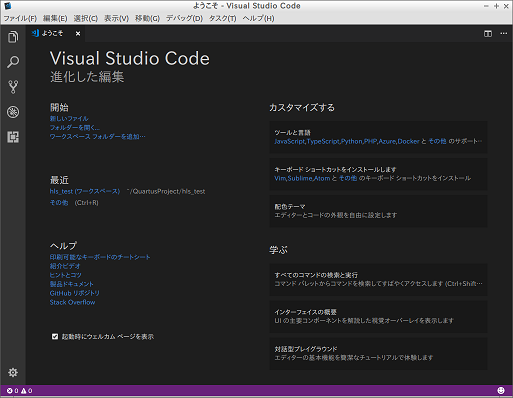
Task: Select the ようこそ editor tab
Action: [56, 34]
